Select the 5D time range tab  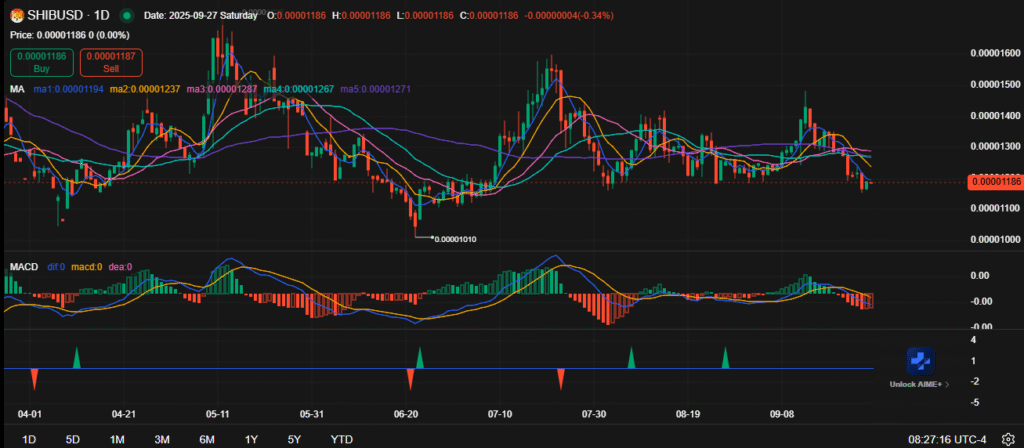point(72,440)
